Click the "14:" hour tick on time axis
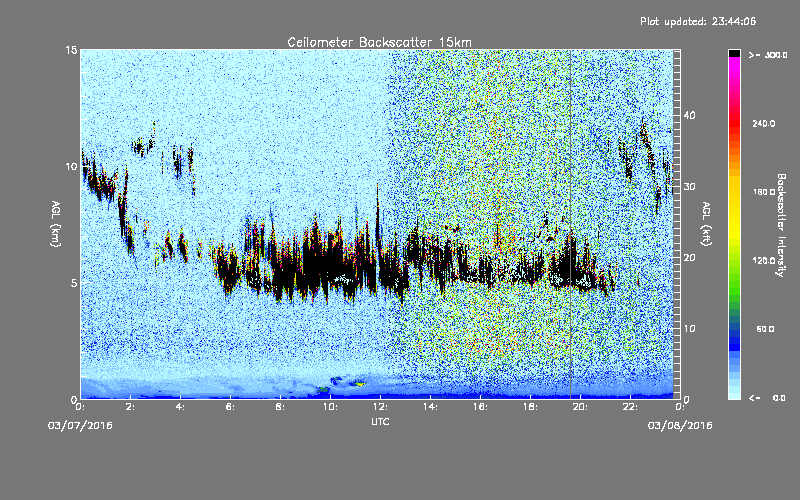Viewport: 800px width, 500px height. click(x=430, y=407)
